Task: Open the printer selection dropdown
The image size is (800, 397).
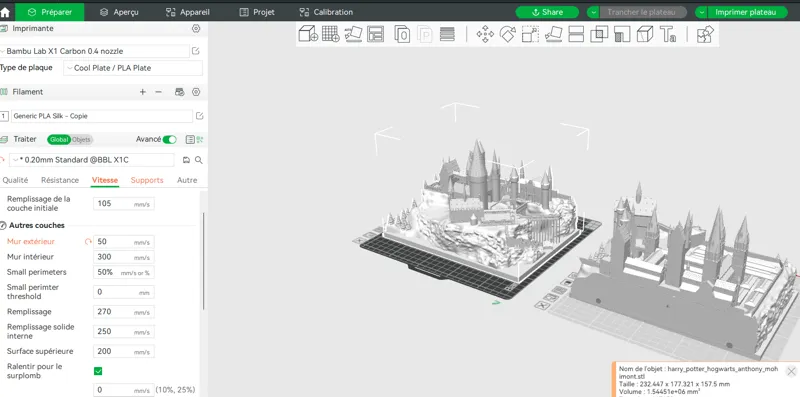Action: coord(95,51)
